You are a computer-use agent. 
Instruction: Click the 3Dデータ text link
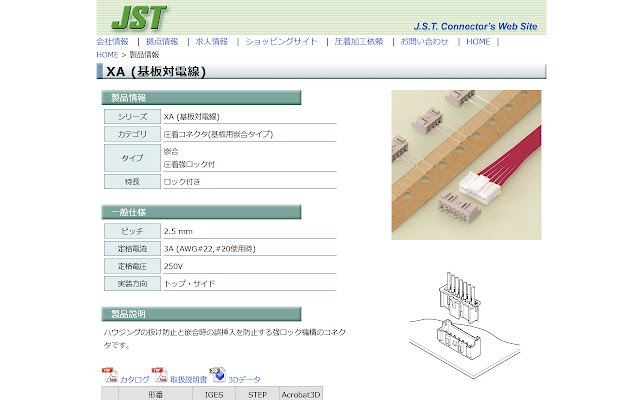coord(244,380)
